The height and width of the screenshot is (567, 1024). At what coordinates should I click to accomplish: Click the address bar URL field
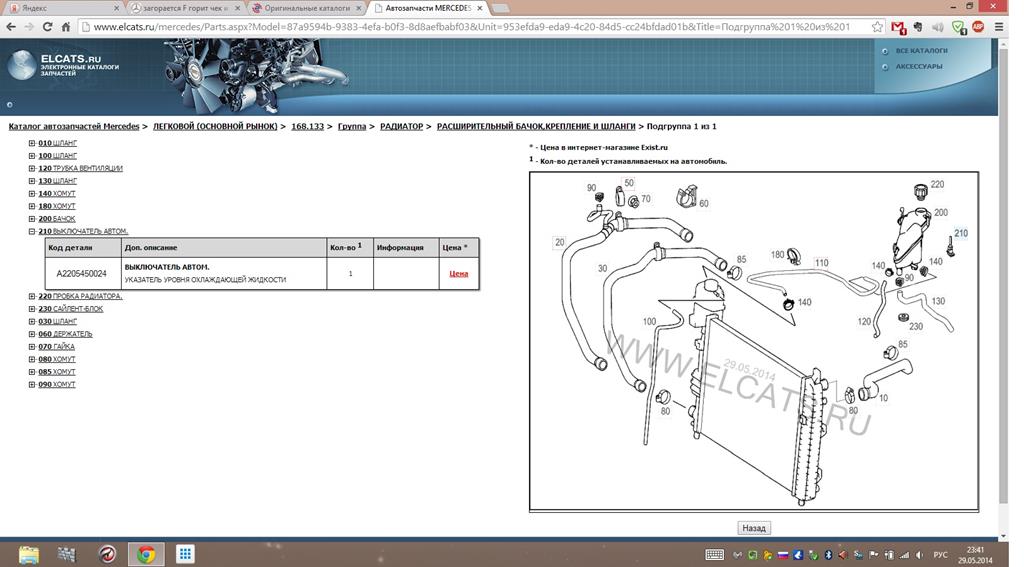pos(470,27)
